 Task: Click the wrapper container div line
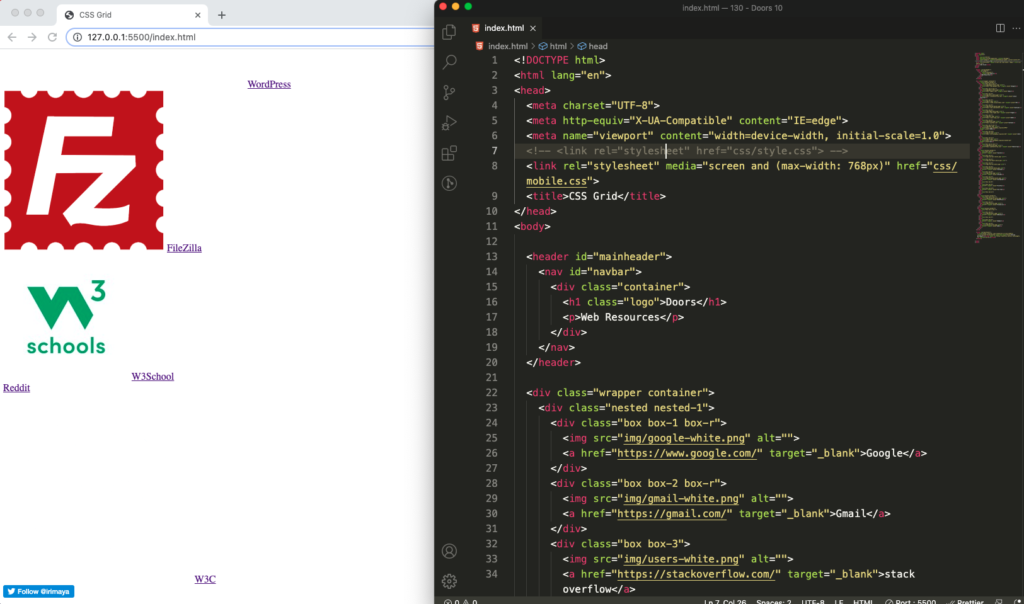click(620, 392)
